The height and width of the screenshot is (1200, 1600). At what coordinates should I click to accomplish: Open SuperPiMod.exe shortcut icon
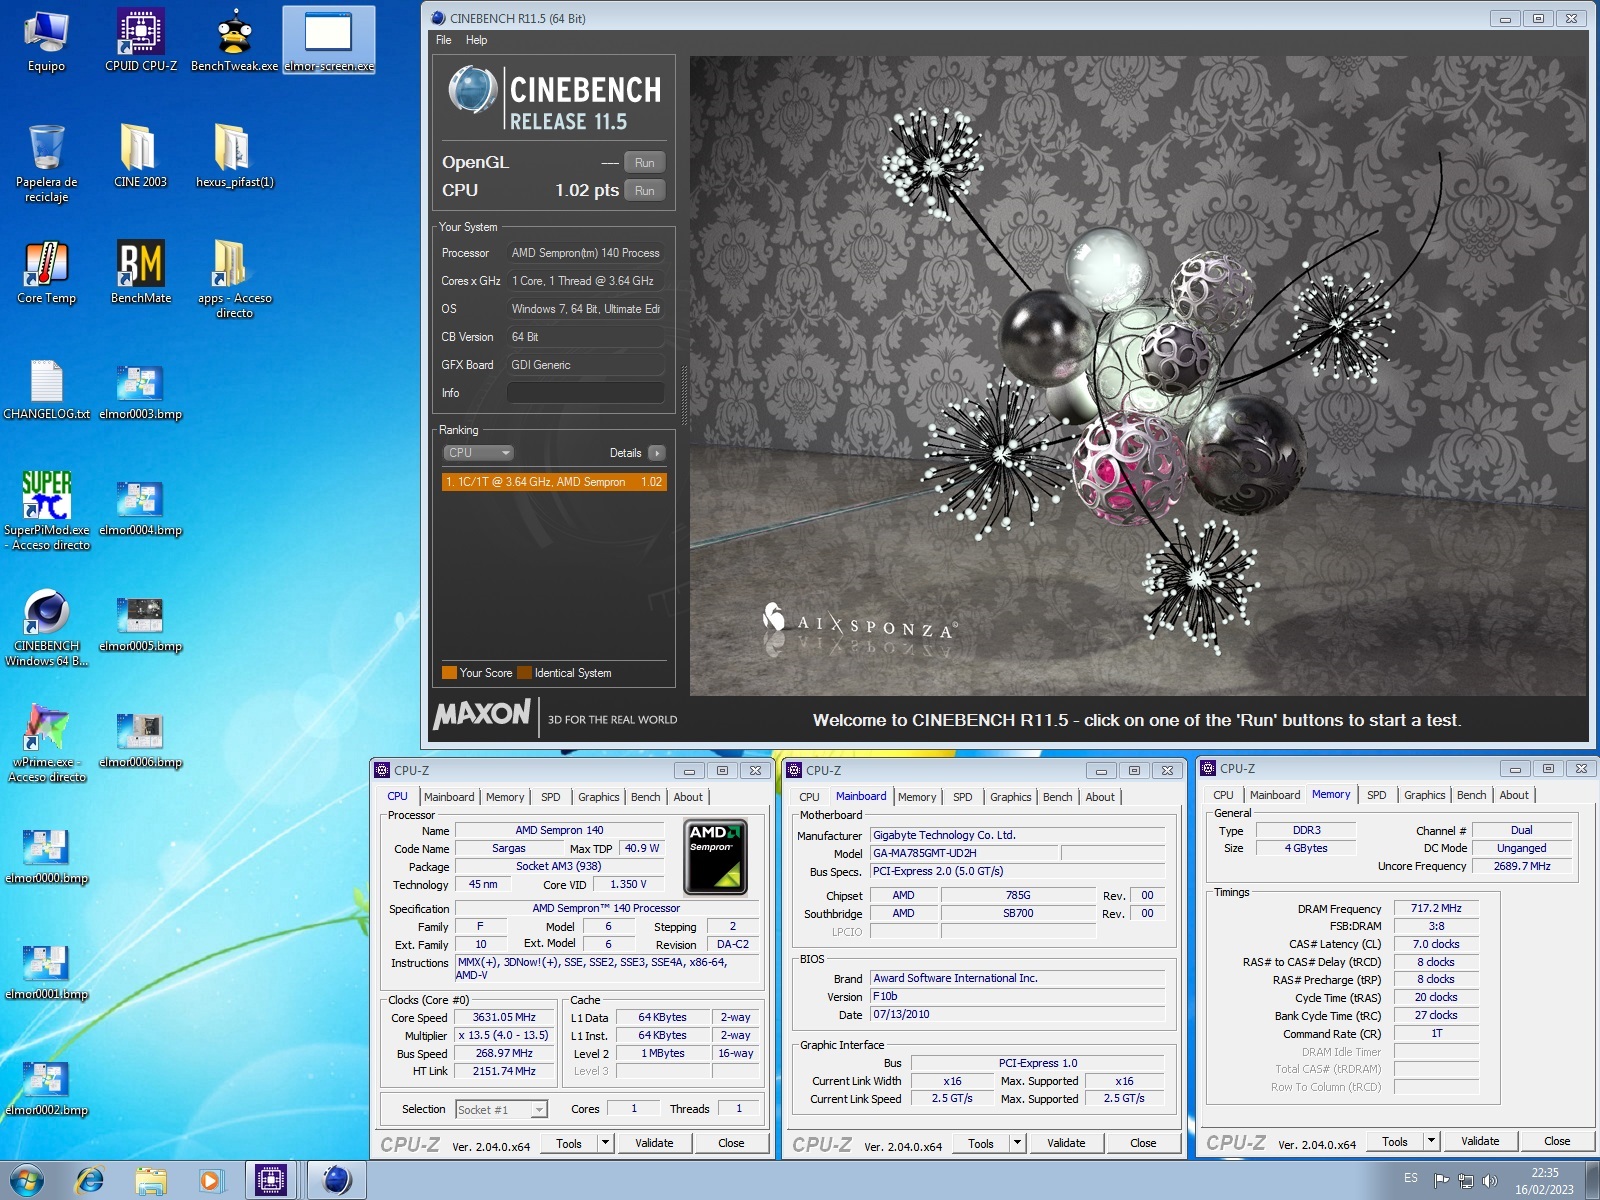[46, 511]
